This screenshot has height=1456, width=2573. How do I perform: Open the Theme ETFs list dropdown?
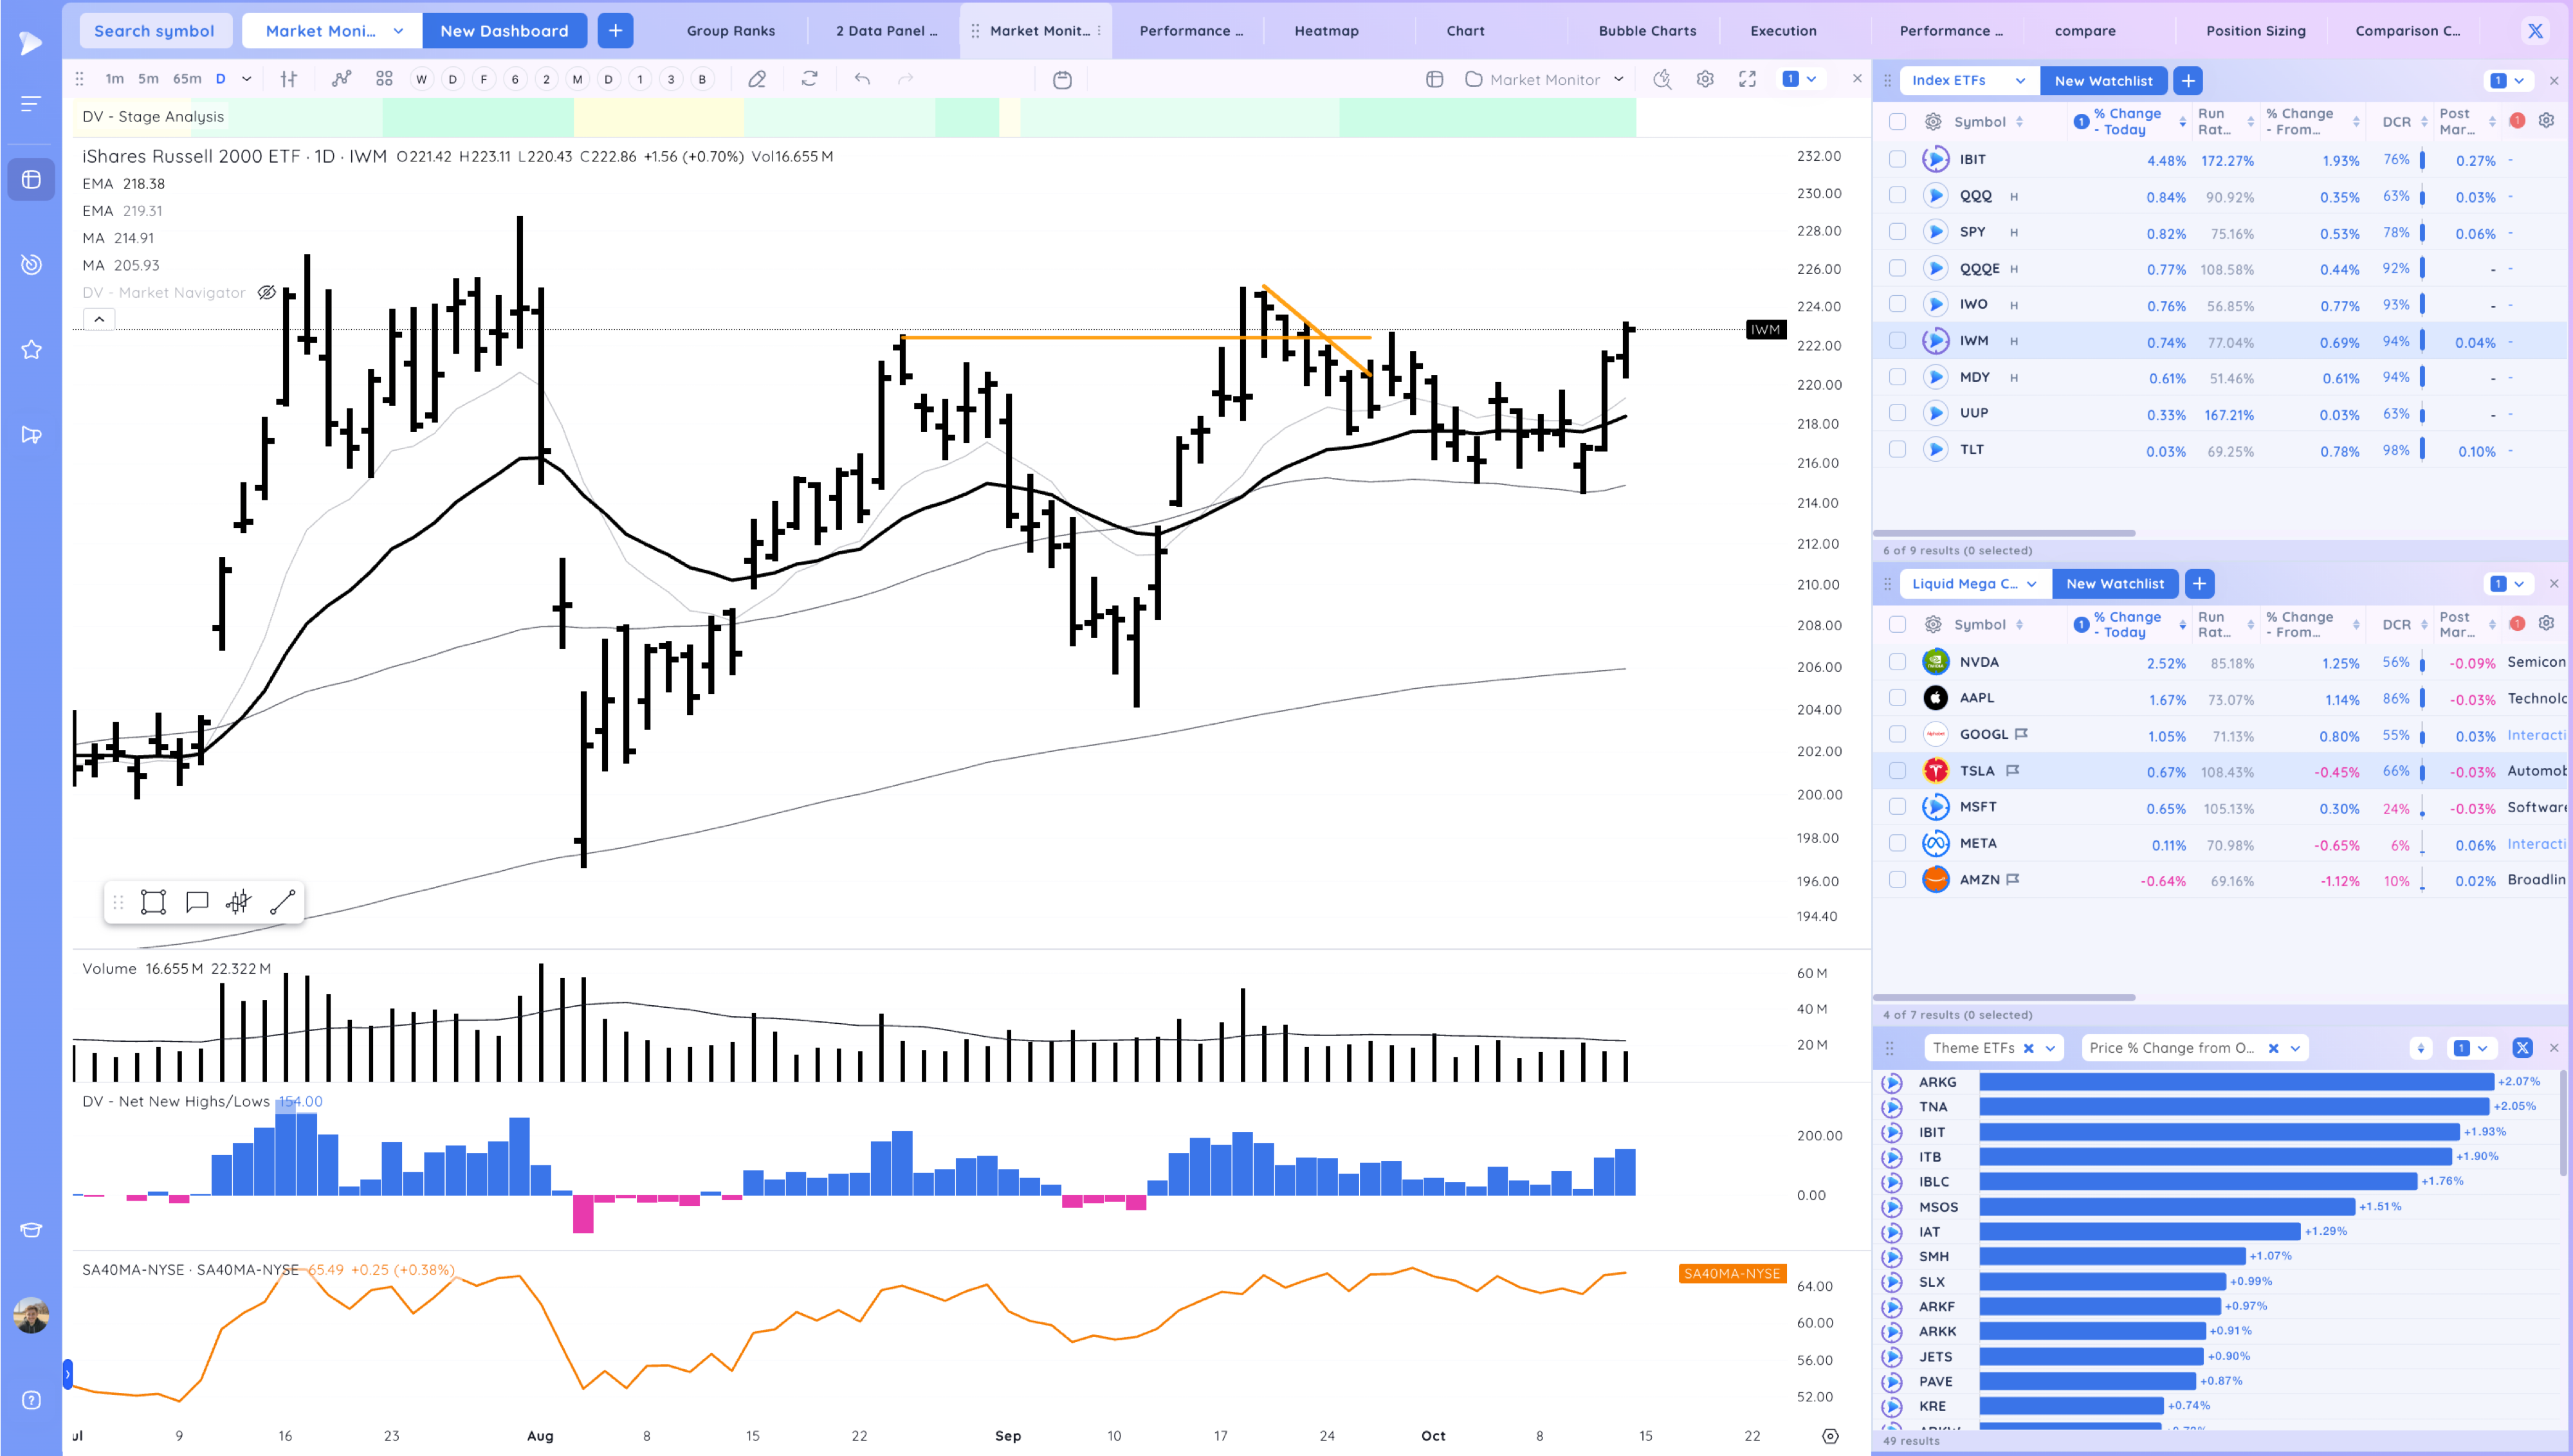[x=2050, y=1048]
